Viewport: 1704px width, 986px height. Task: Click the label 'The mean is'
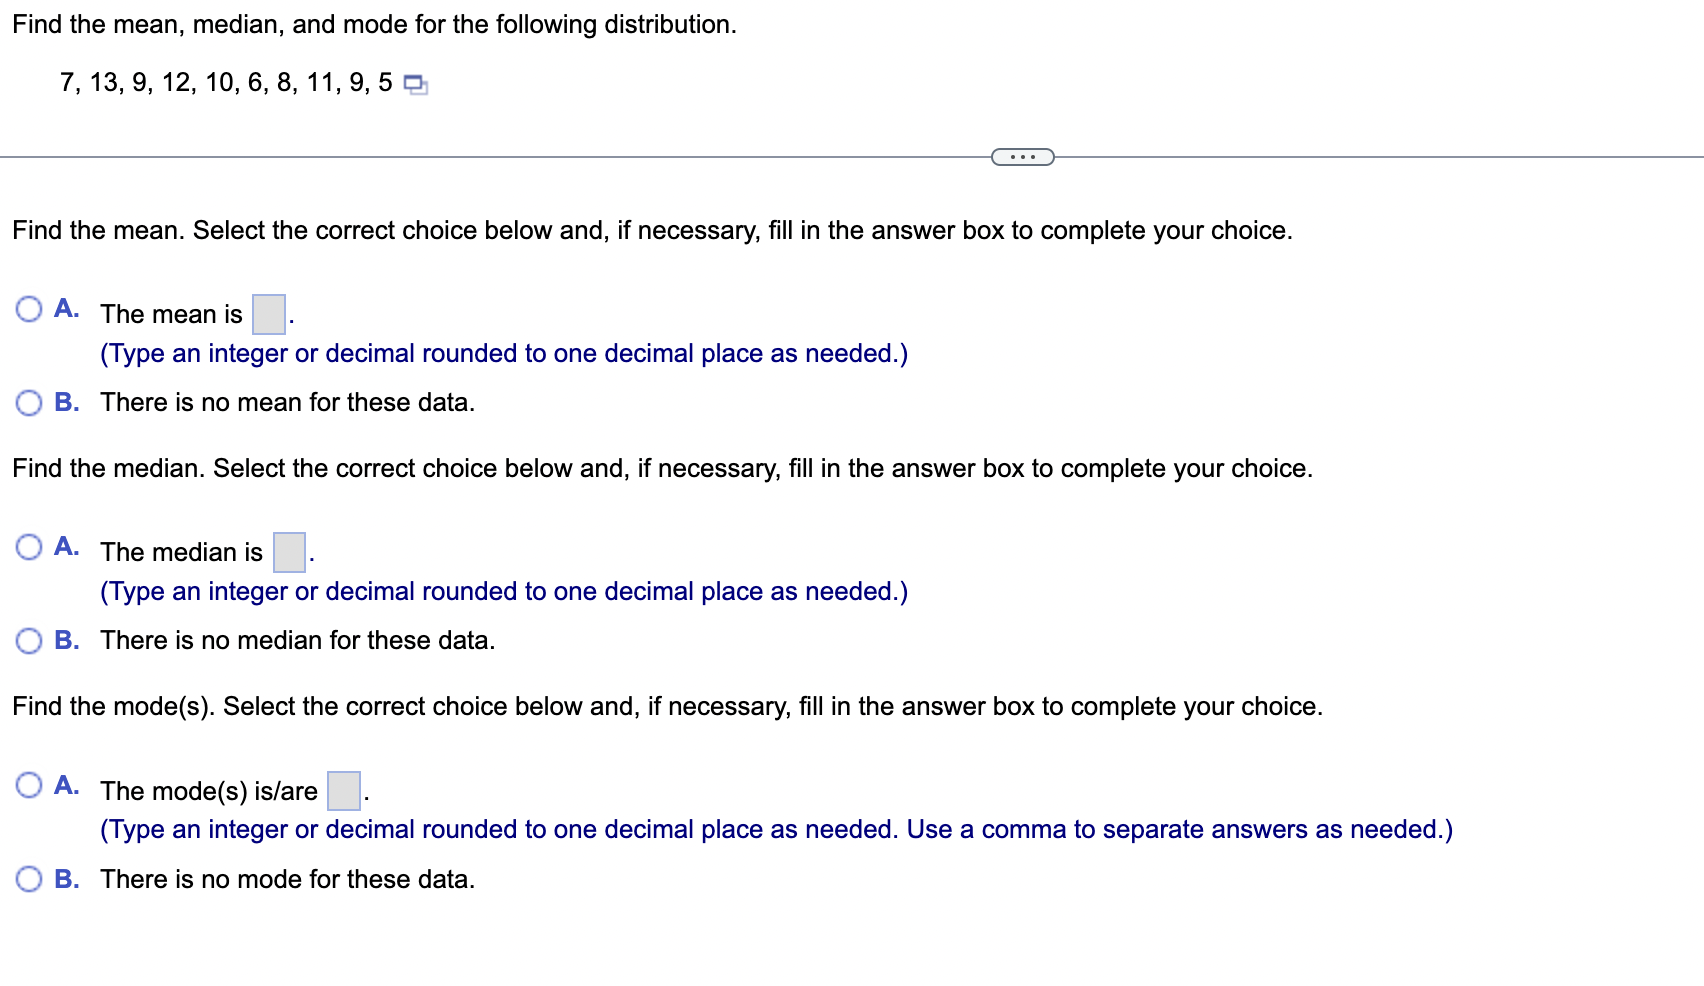[x=170, y=313]
